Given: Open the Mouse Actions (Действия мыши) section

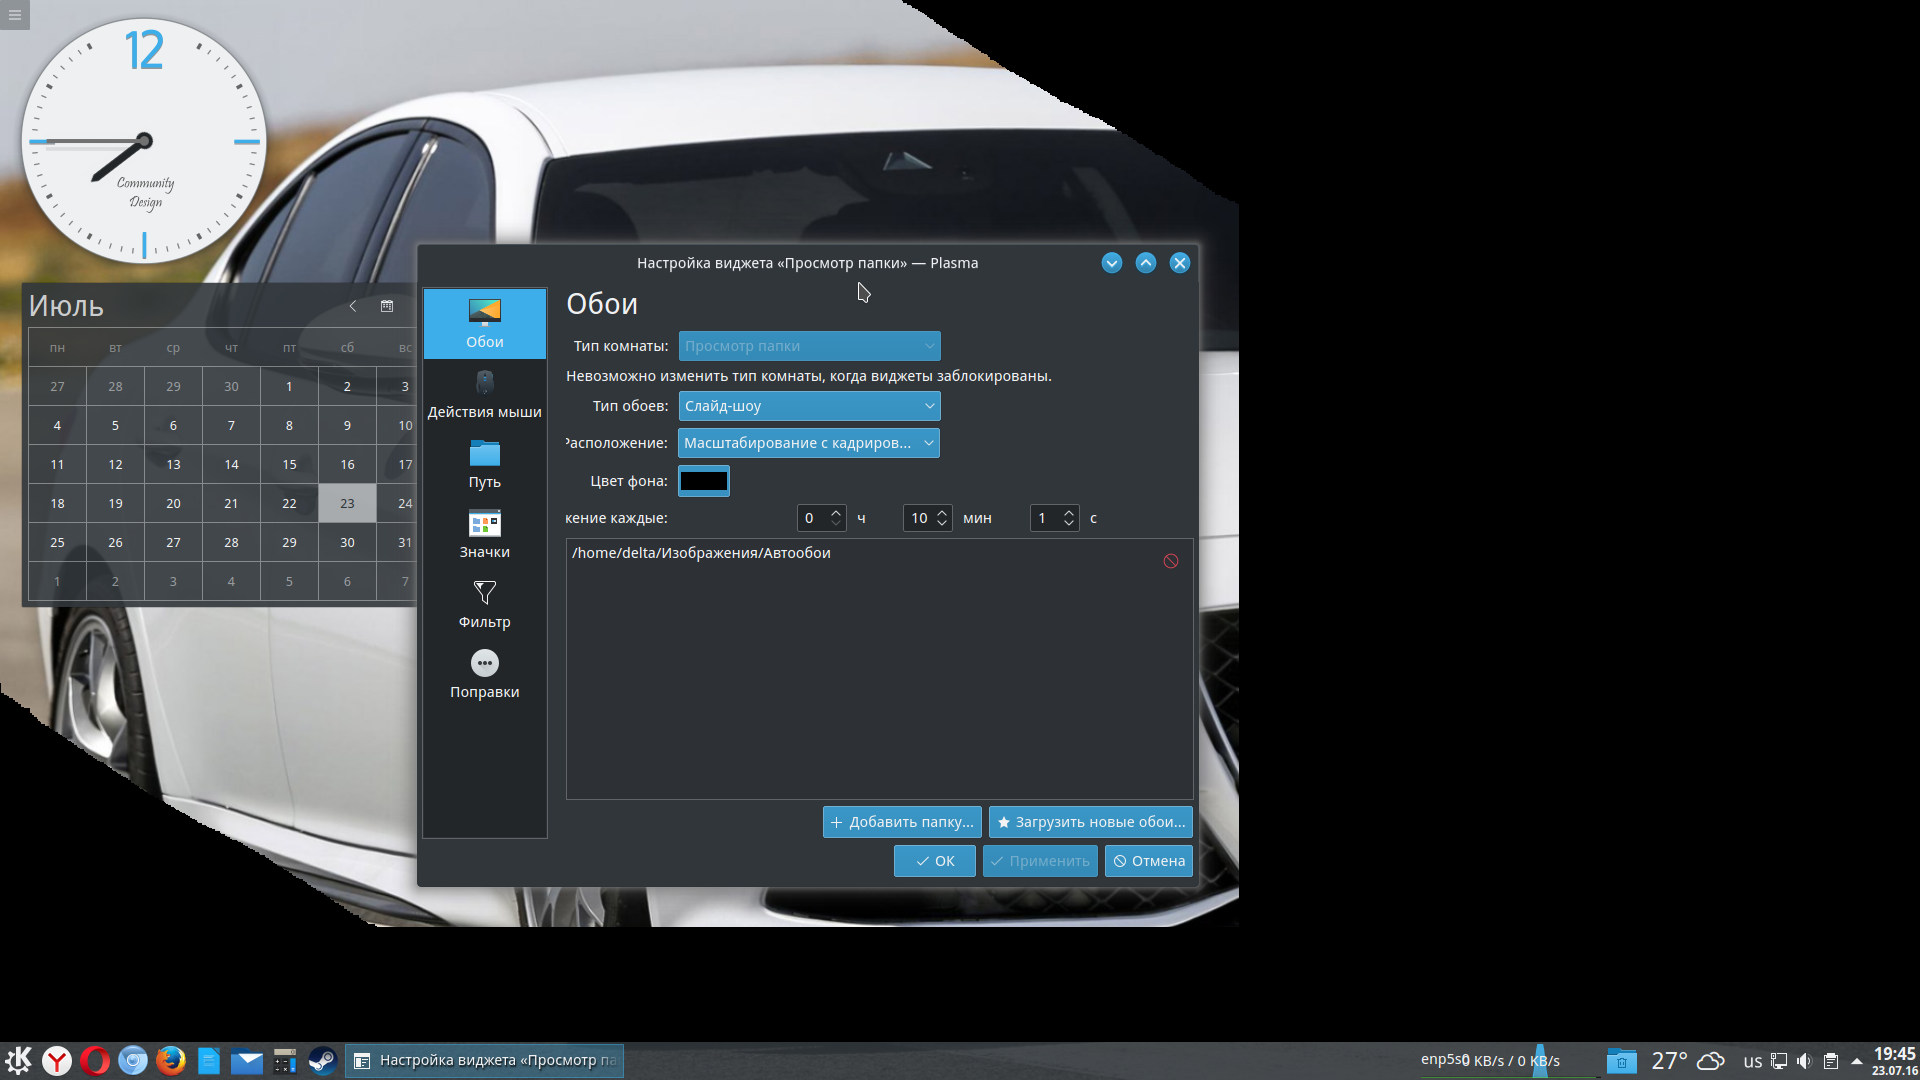Looking at the screenshot, I should coord(484,394).
